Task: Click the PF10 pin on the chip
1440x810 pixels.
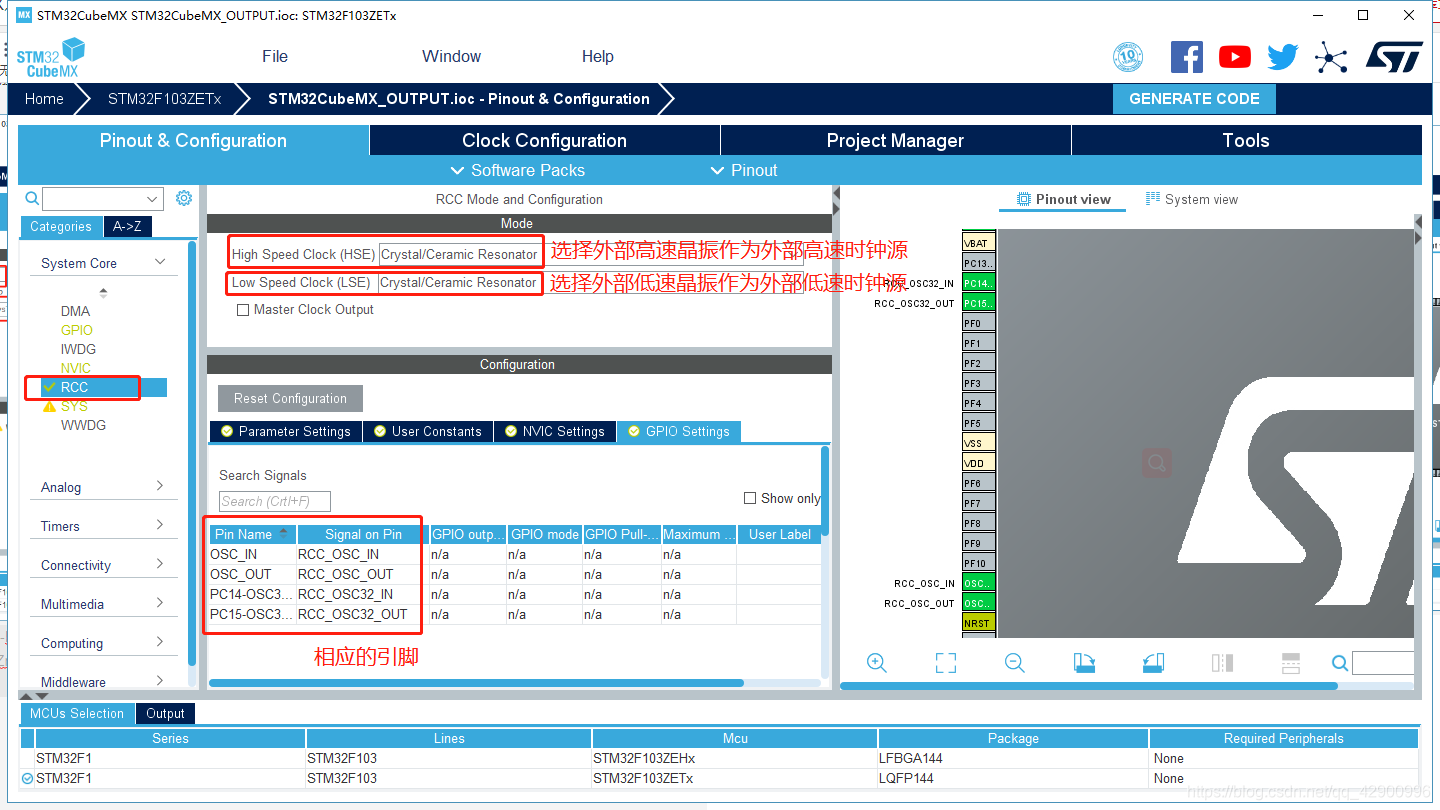Action: click(977, 563)
